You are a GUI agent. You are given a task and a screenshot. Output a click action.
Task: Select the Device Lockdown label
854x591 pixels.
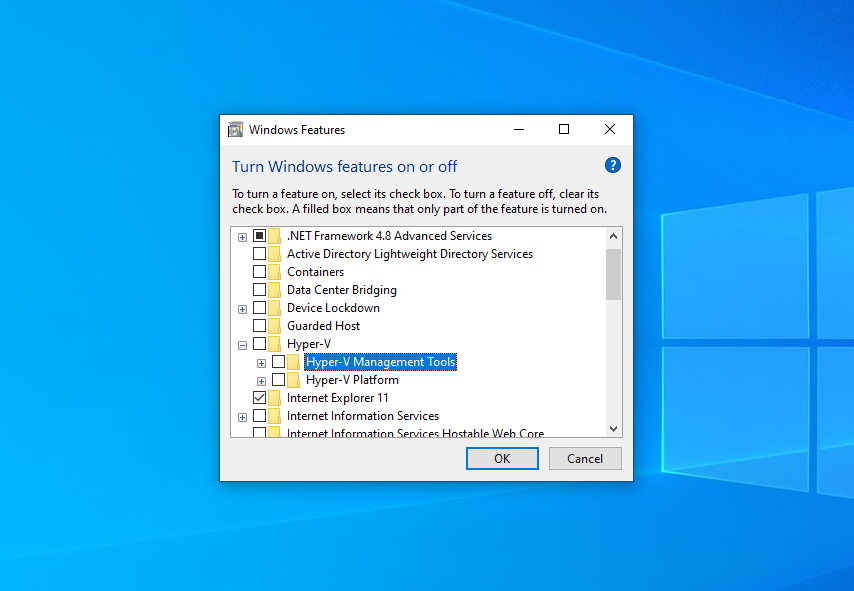(333, 308)
